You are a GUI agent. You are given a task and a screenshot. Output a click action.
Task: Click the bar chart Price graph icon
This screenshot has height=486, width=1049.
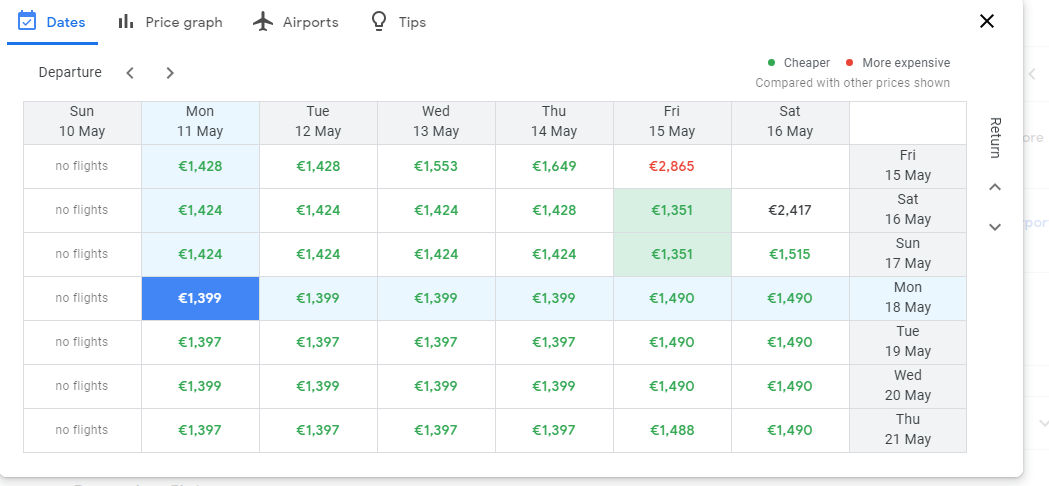pos(126,21)
